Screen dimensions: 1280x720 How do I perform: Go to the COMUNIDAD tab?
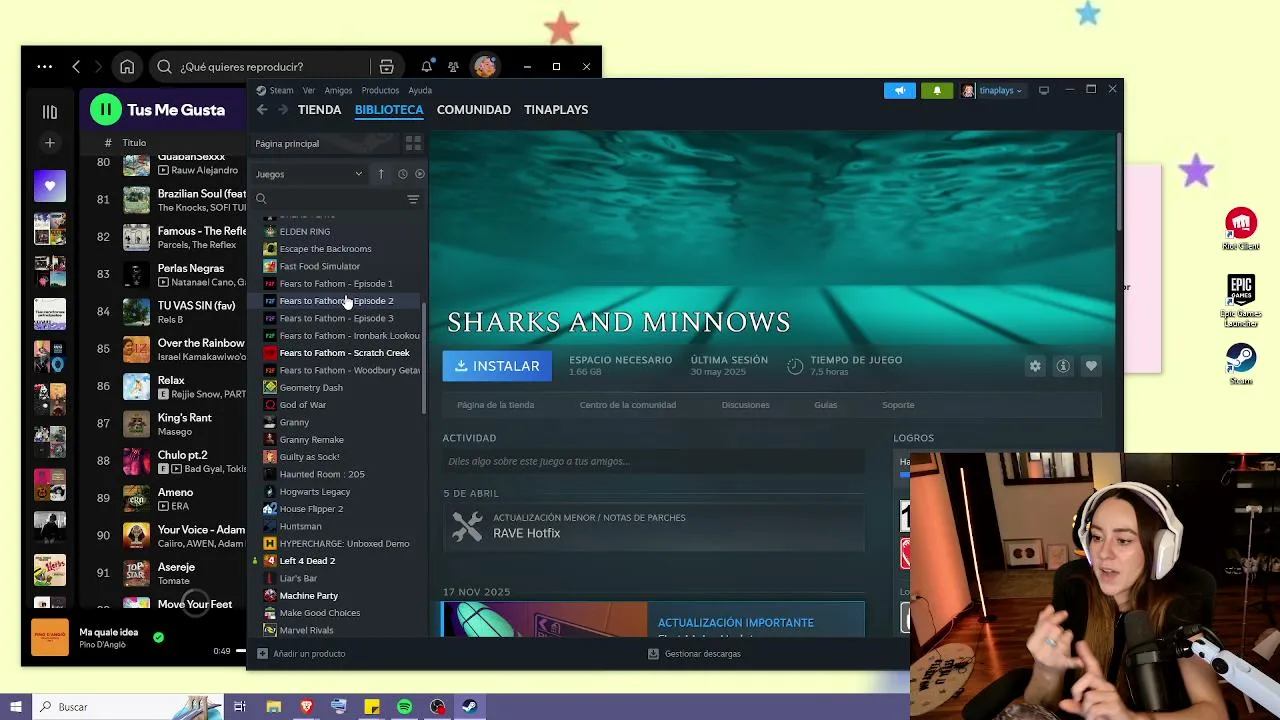pyautogui.click(x=474, y=110)
